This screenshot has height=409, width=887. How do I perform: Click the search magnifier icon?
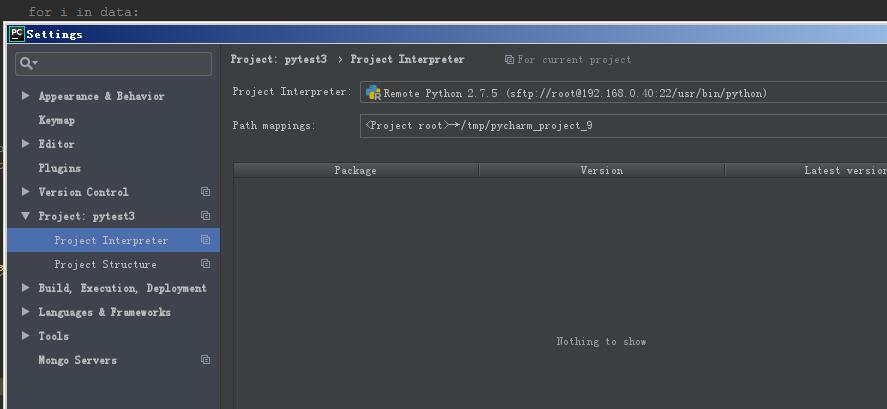coord(26,63)
